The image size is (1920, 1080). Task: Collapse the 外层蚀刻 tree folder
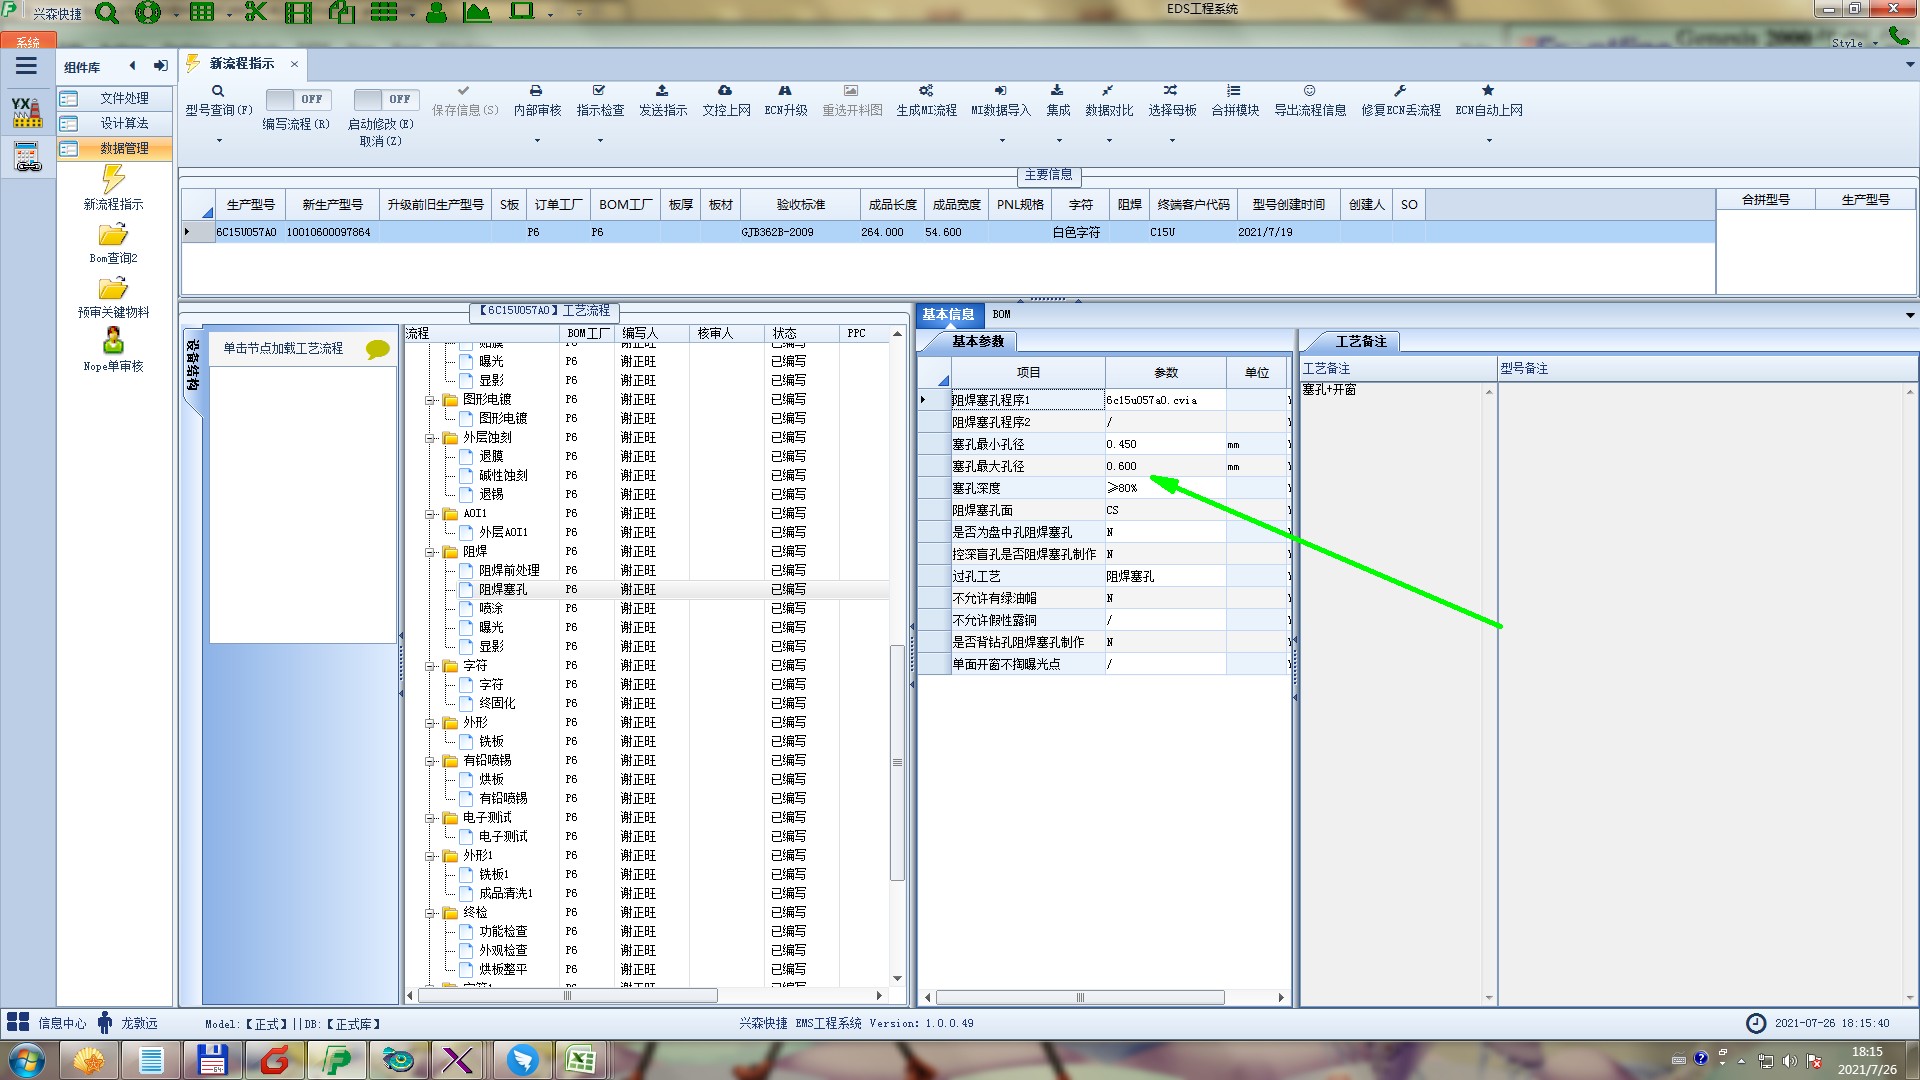(431, 438)
